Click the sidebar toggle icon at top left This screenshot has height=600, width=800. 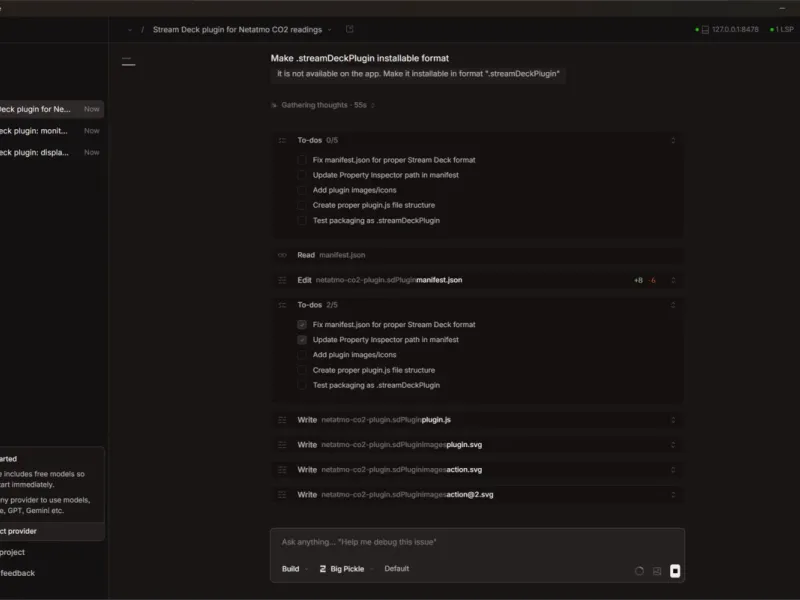[x=129, y=62]
